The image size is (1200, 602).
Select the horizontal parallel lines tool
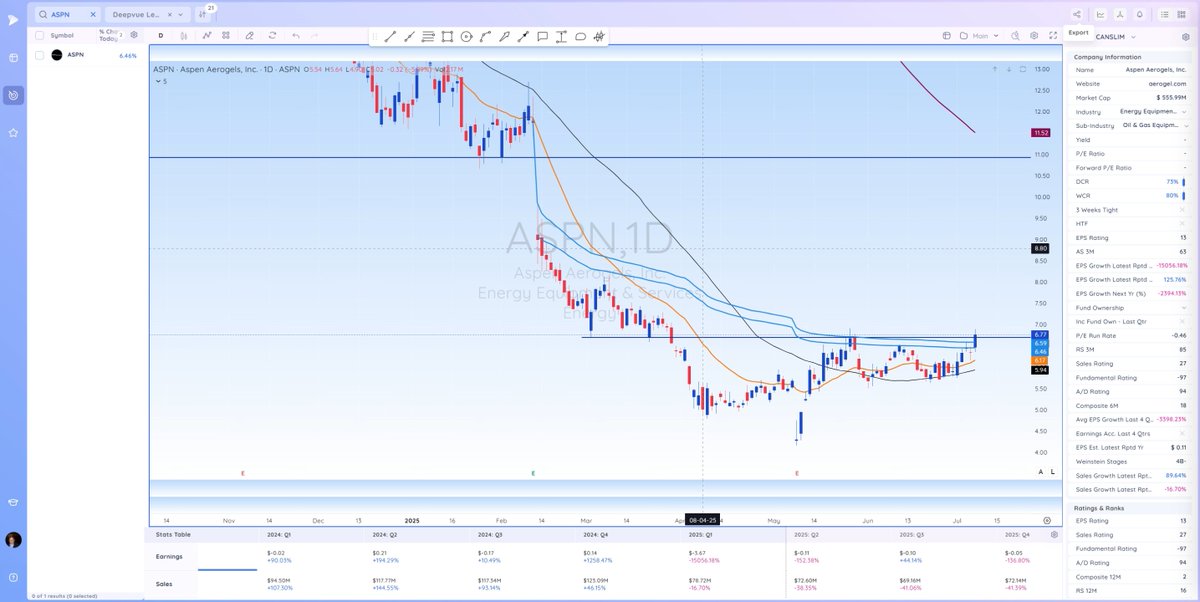point(428,36)
